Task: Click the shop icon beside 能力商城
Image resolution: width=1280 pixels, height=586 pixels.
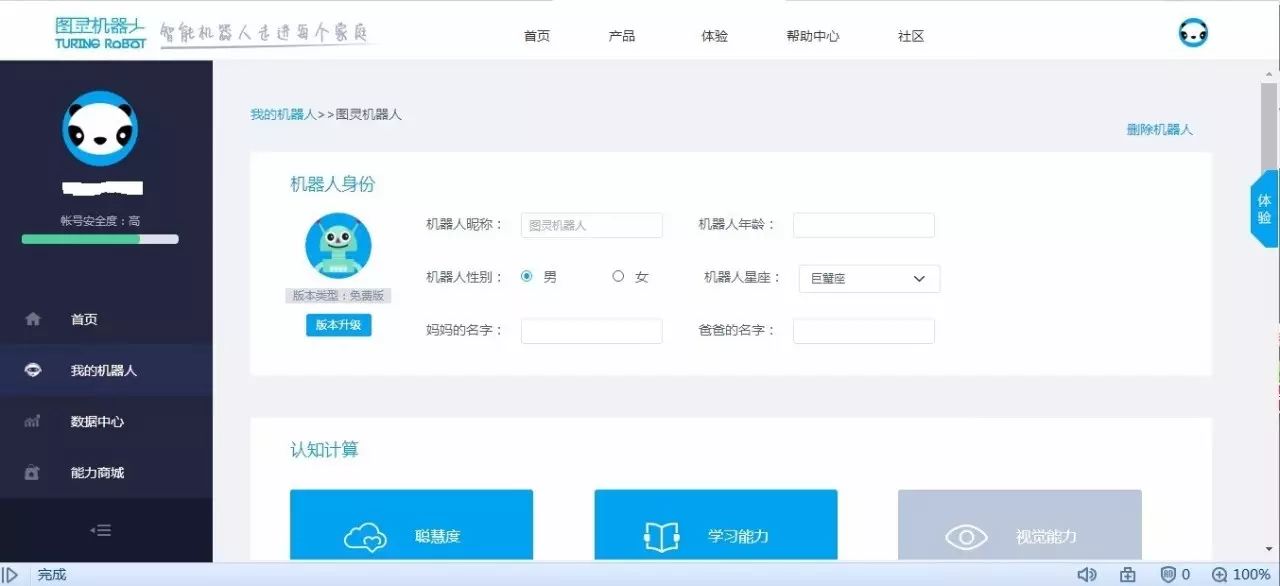Action: point(32,473)
